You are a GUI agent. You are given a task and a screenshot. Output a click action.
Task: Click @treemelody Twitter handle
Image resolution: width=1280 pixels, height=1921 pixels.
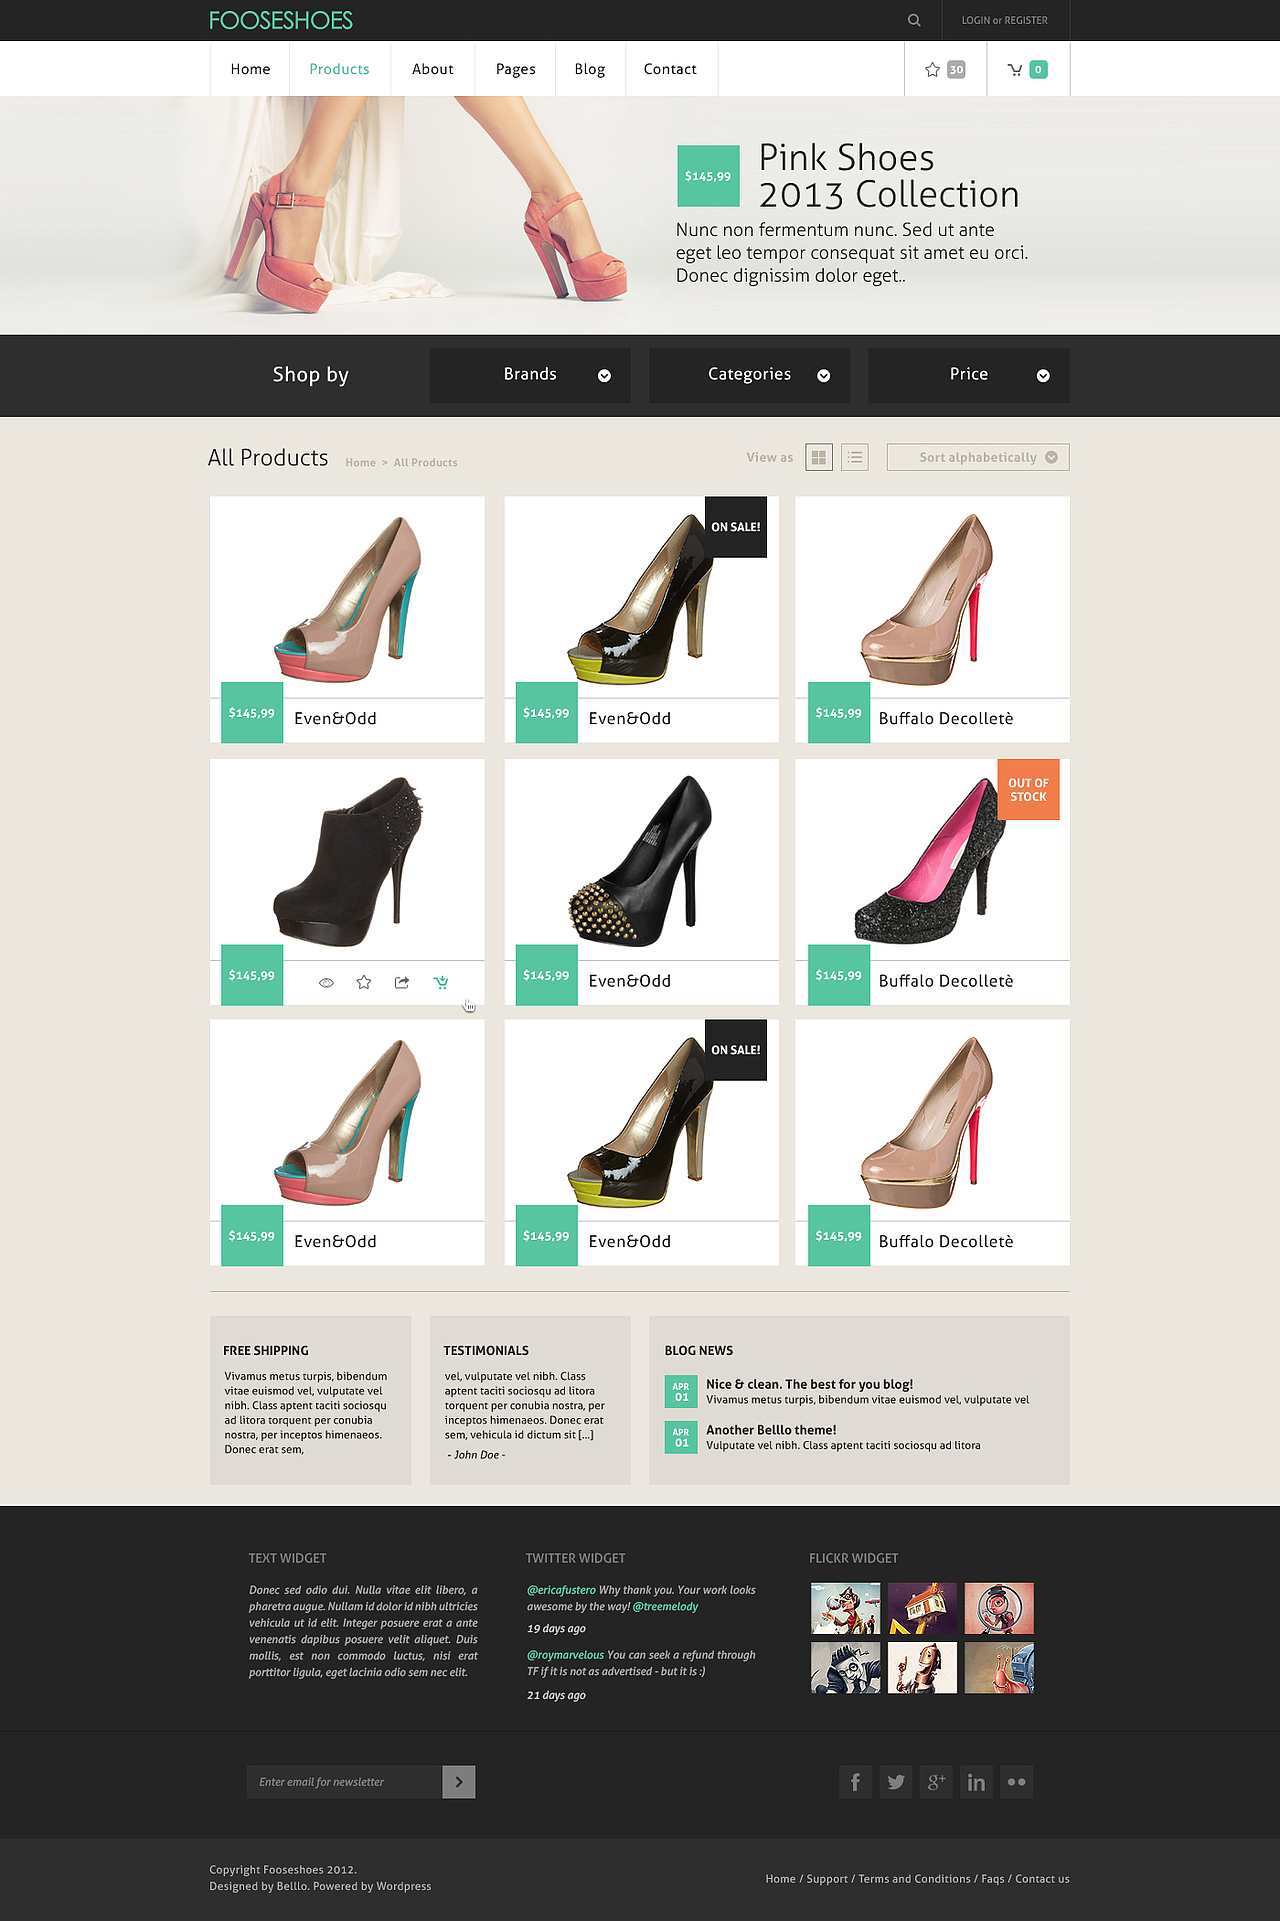tap(665, 1607)
